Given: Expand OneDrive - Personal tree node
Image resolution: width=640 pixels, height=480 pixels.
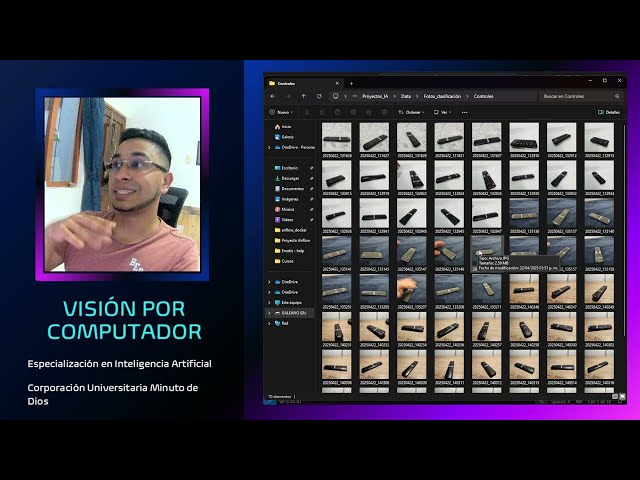Looking at the screenshot, I should click(x=269, y=147).
